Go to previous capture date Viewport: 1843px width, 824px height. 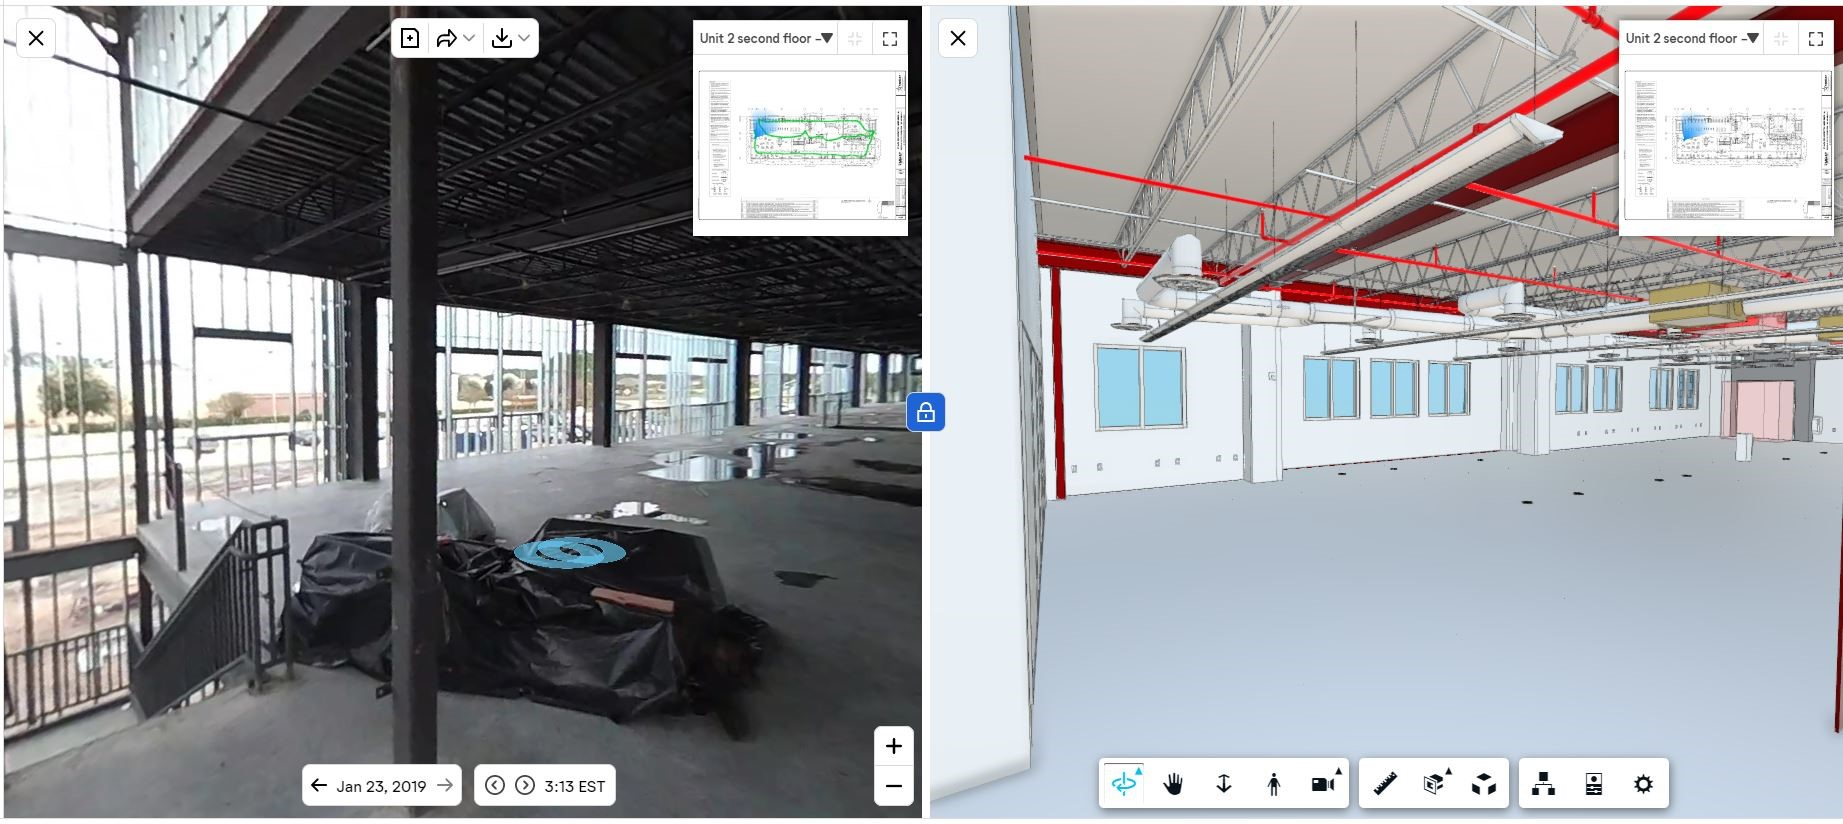click(319, 786)
